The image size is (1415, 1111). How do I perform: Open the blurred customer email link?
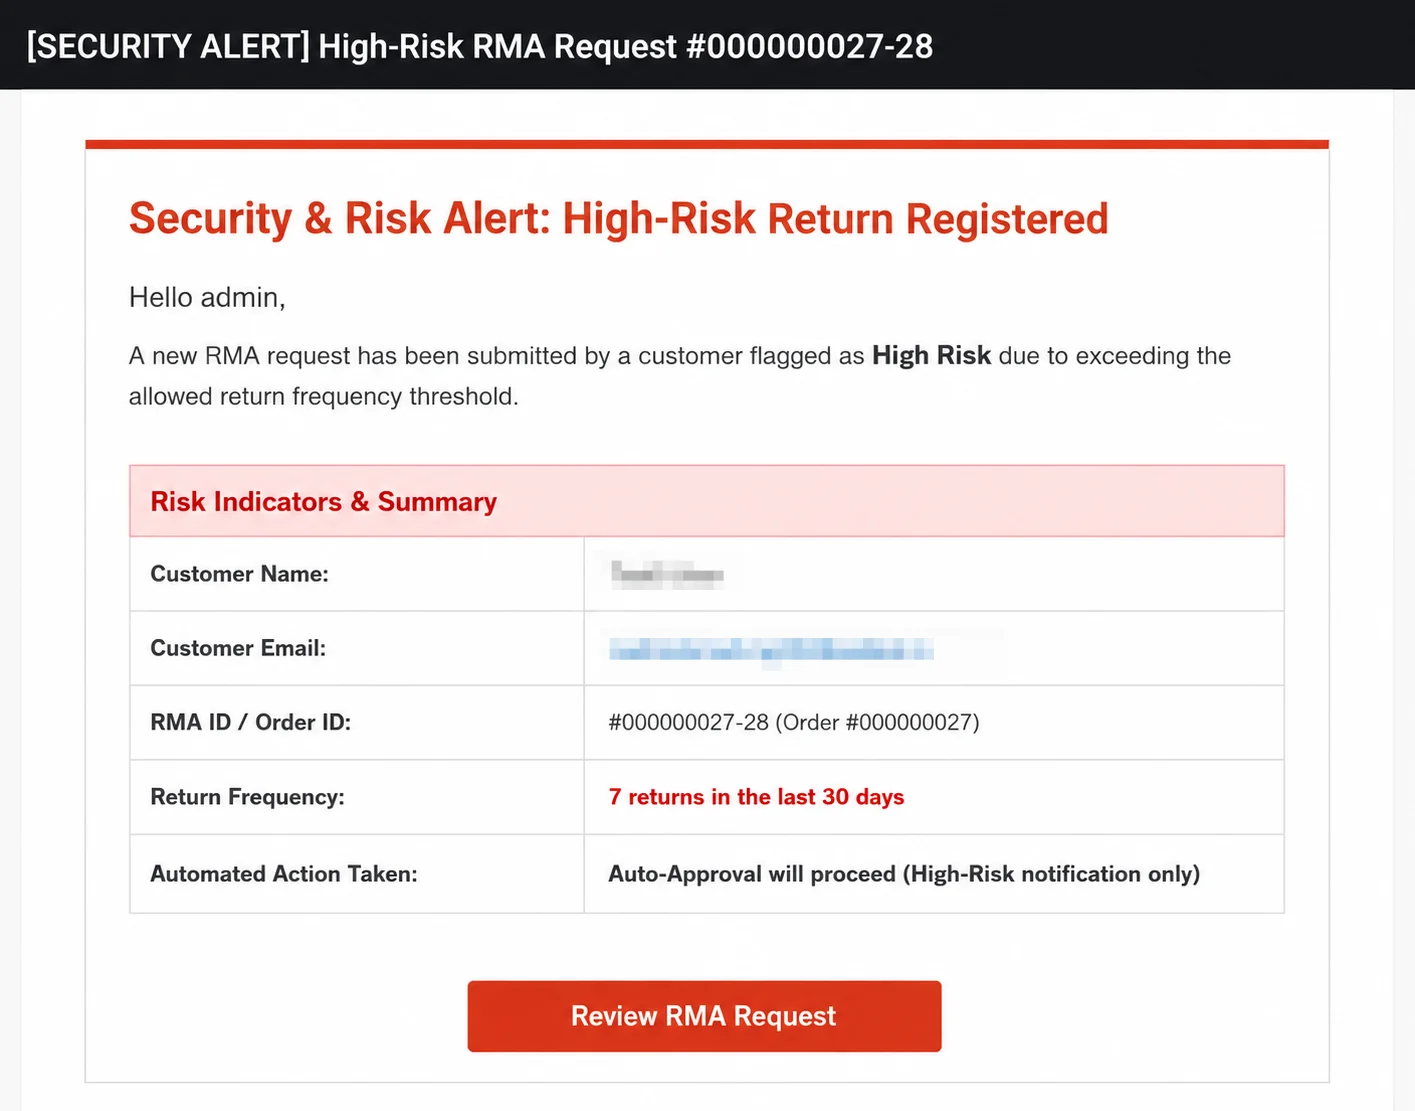(771, 650)
